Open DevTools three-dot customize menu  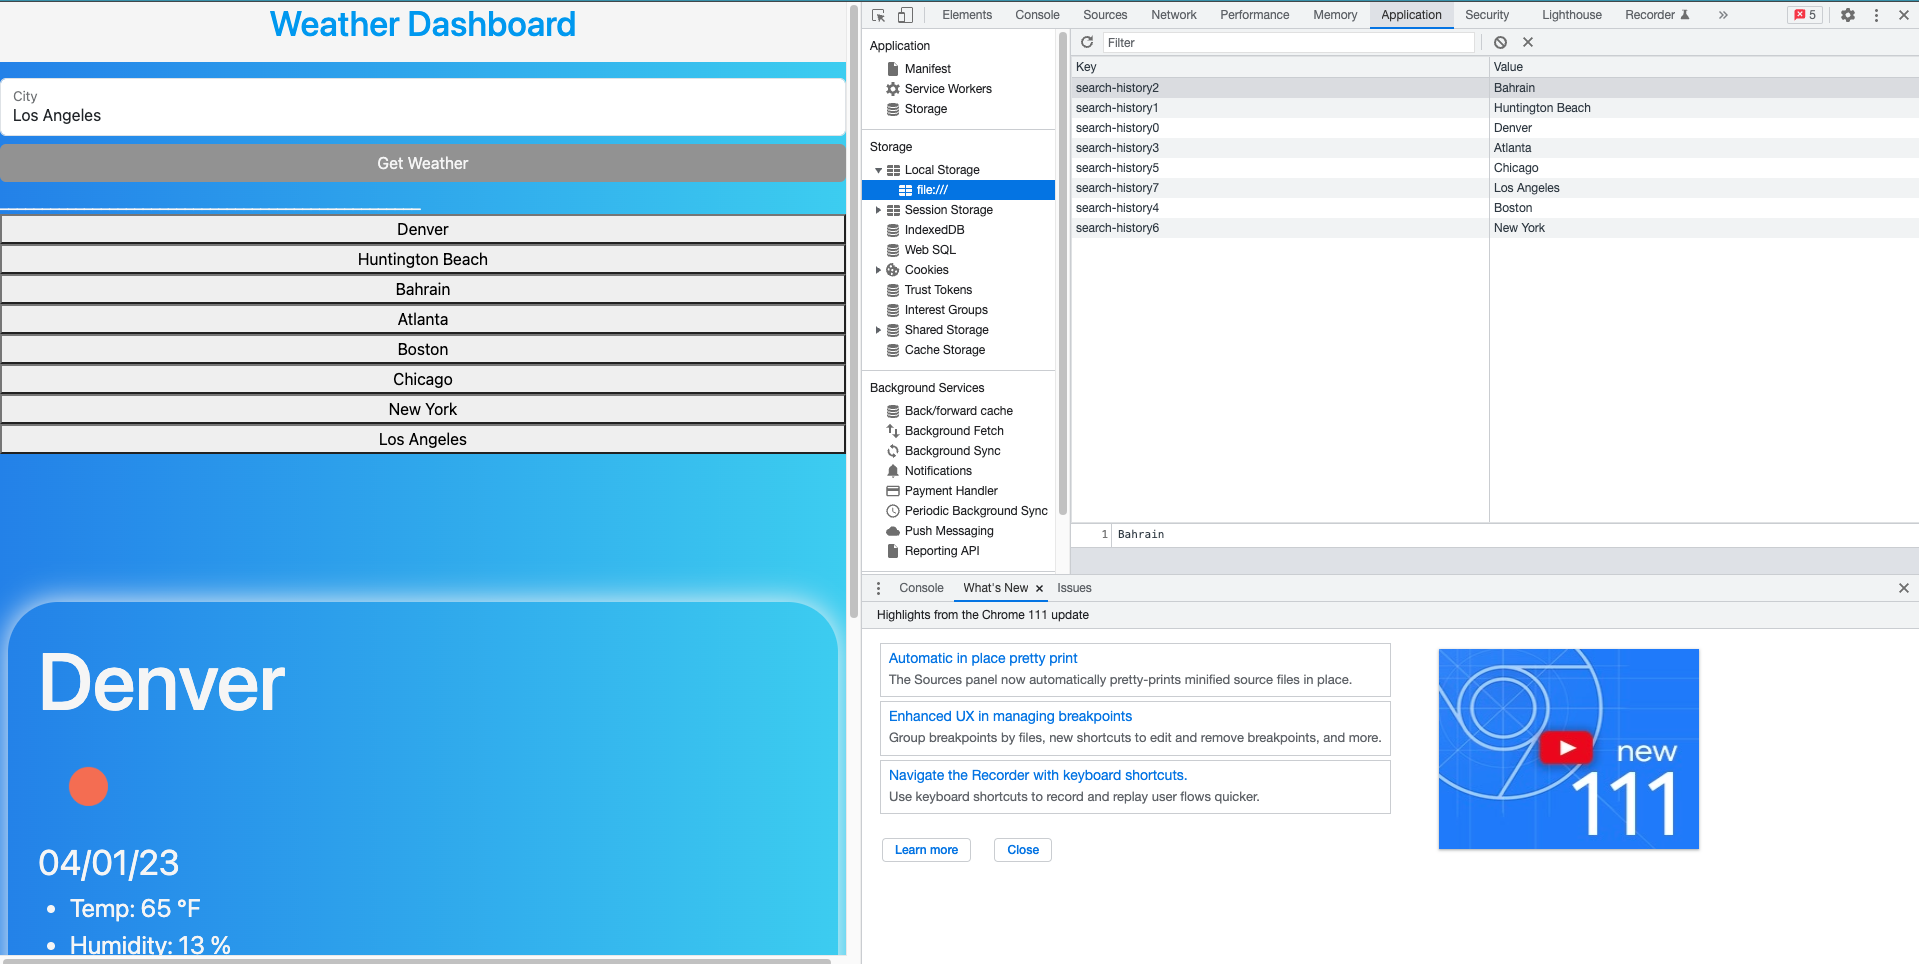click(1876, 15)
